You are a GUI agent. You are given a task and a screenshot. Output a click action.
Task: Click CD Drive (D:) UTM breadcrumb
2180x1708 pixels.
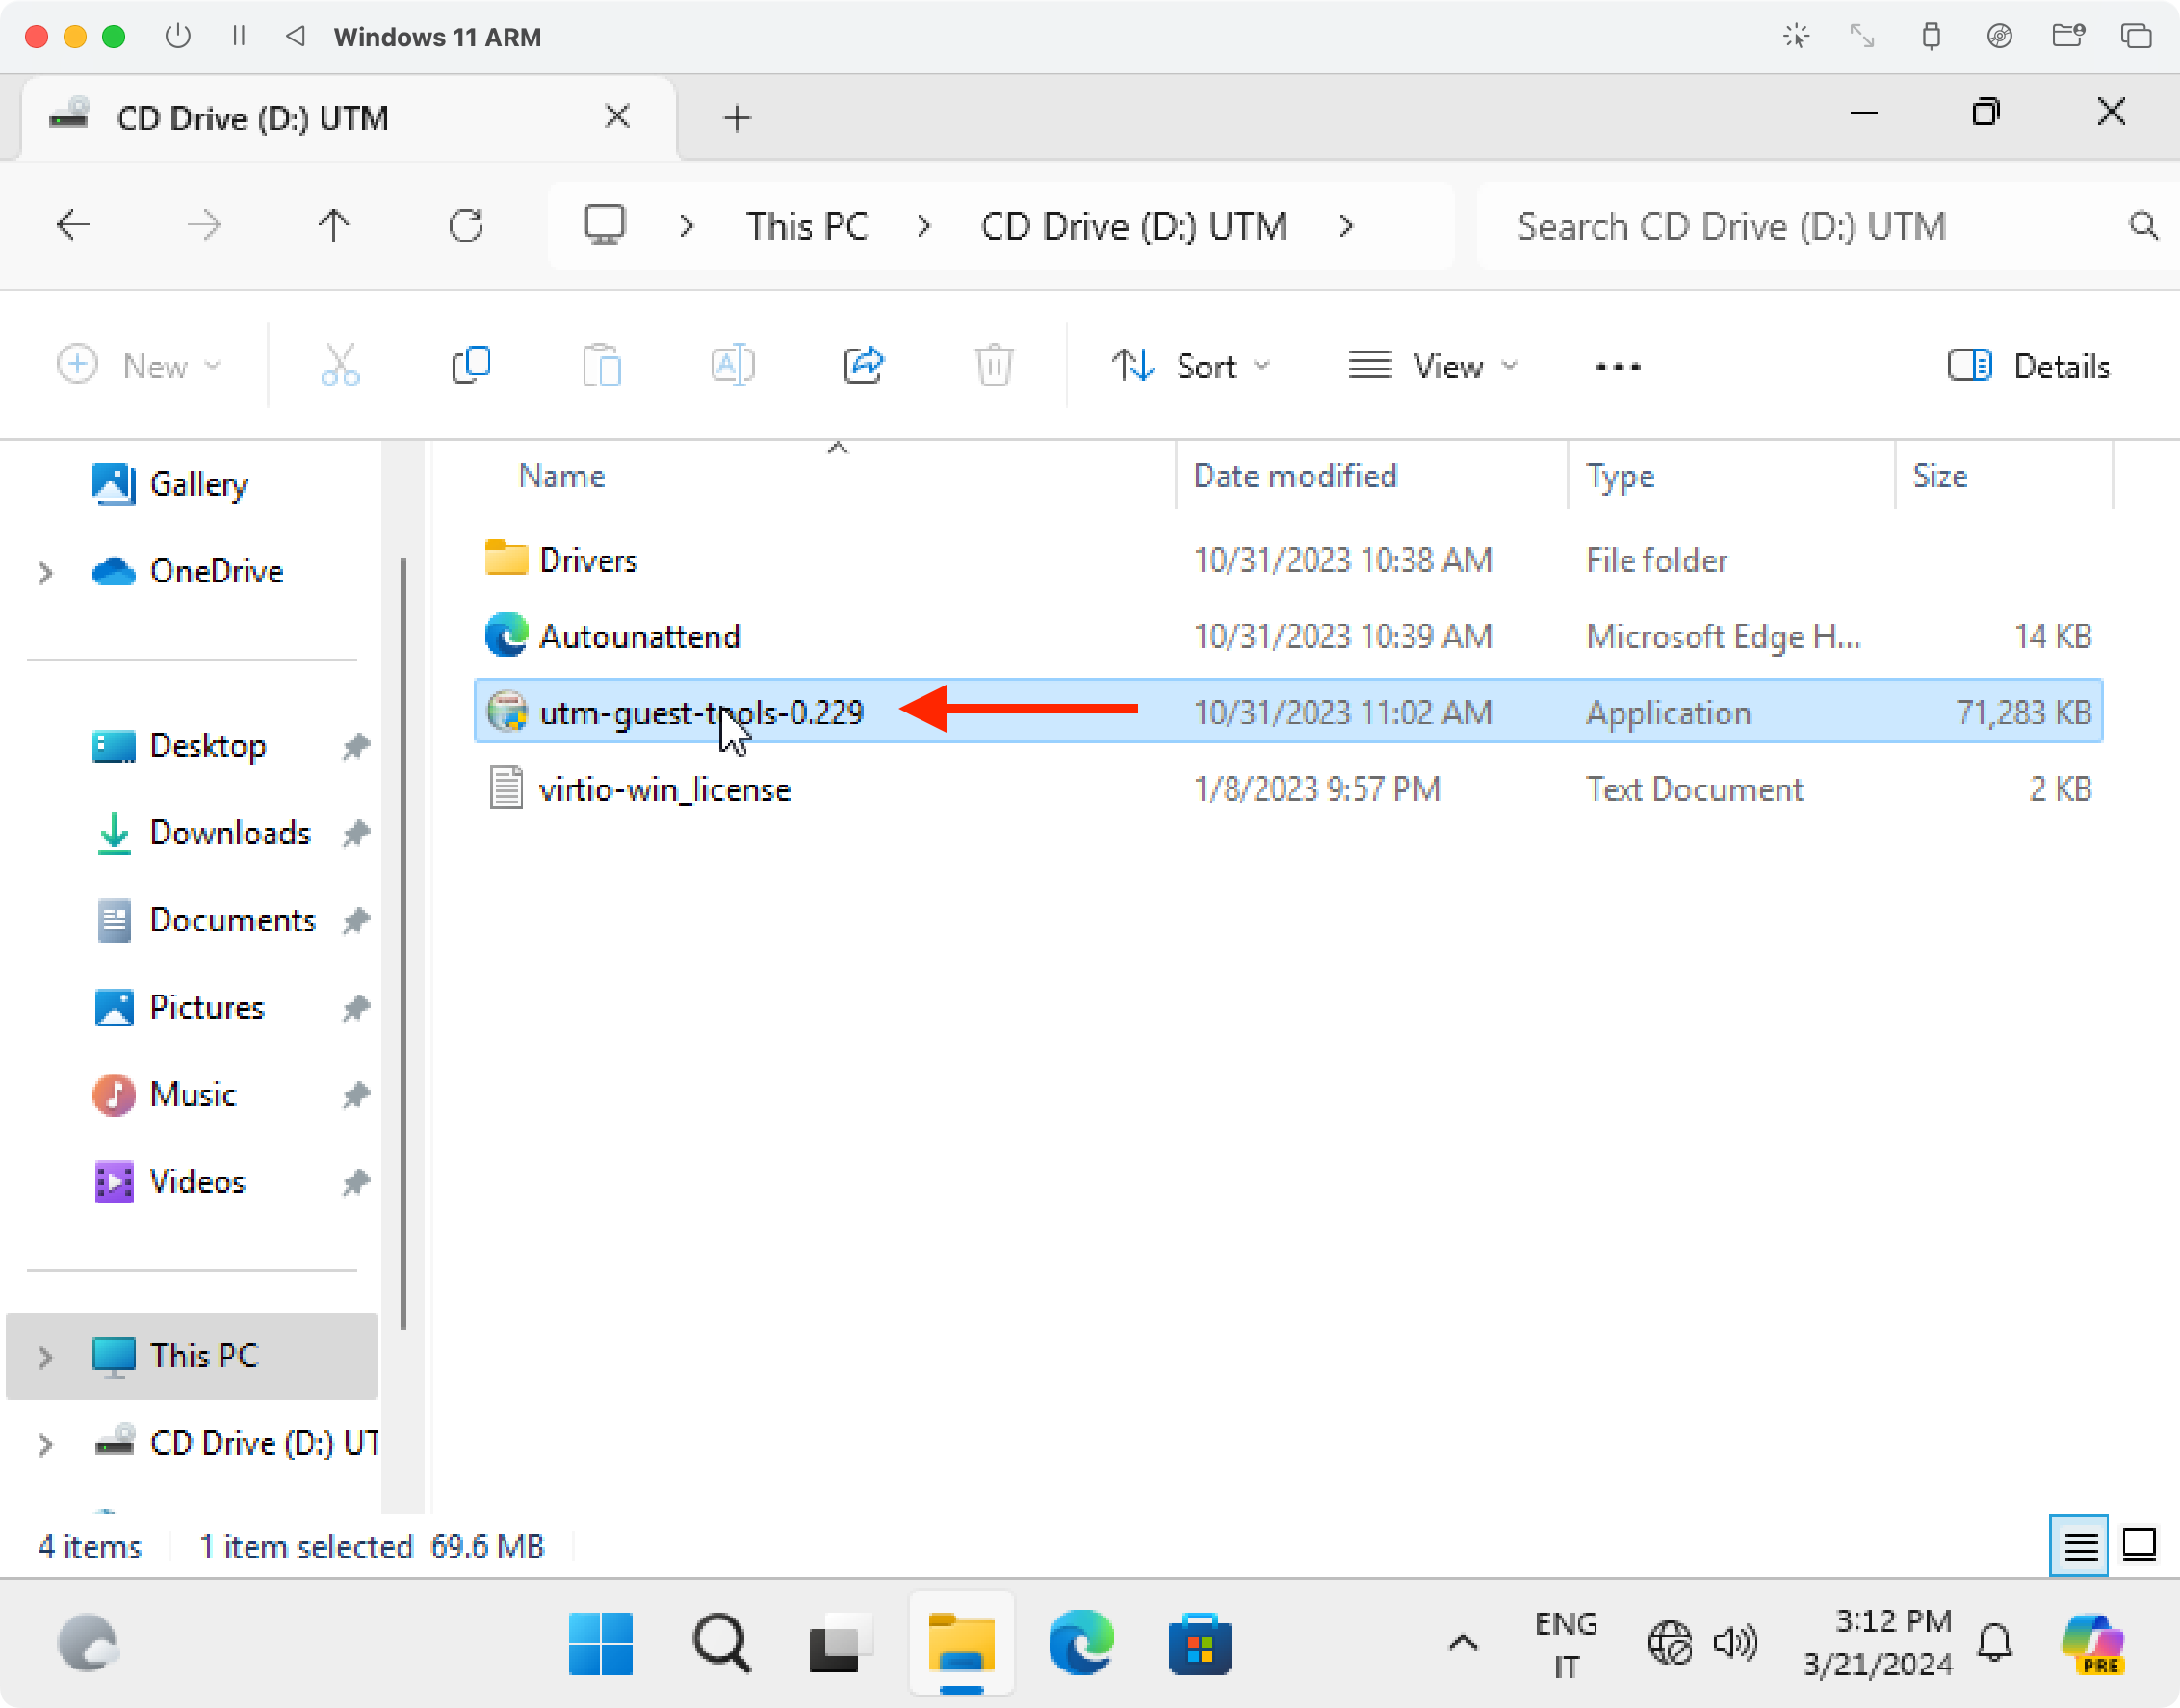1134,227
